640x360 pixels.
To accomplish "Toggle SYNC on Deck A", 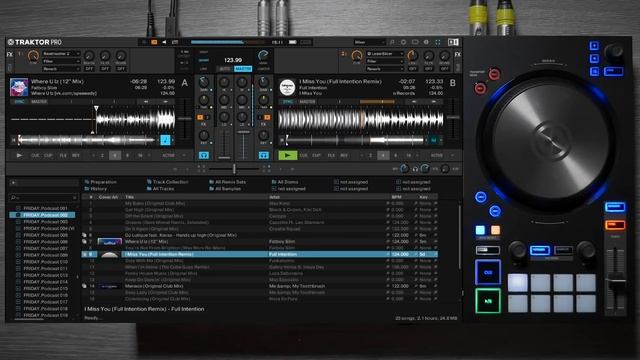I will pos(19,102).
